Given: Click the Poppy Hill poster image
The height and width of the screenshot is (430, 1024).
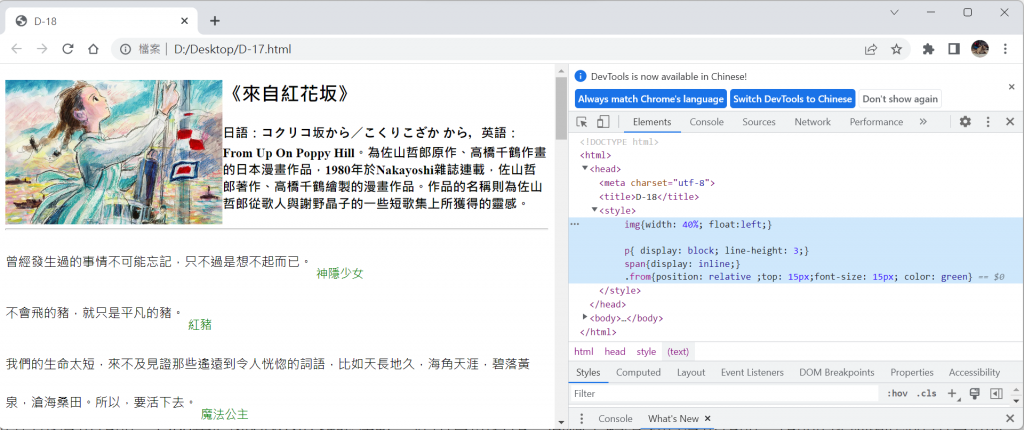Looking at the screenshot, I should pyautogui.click(x=114, y=152).
